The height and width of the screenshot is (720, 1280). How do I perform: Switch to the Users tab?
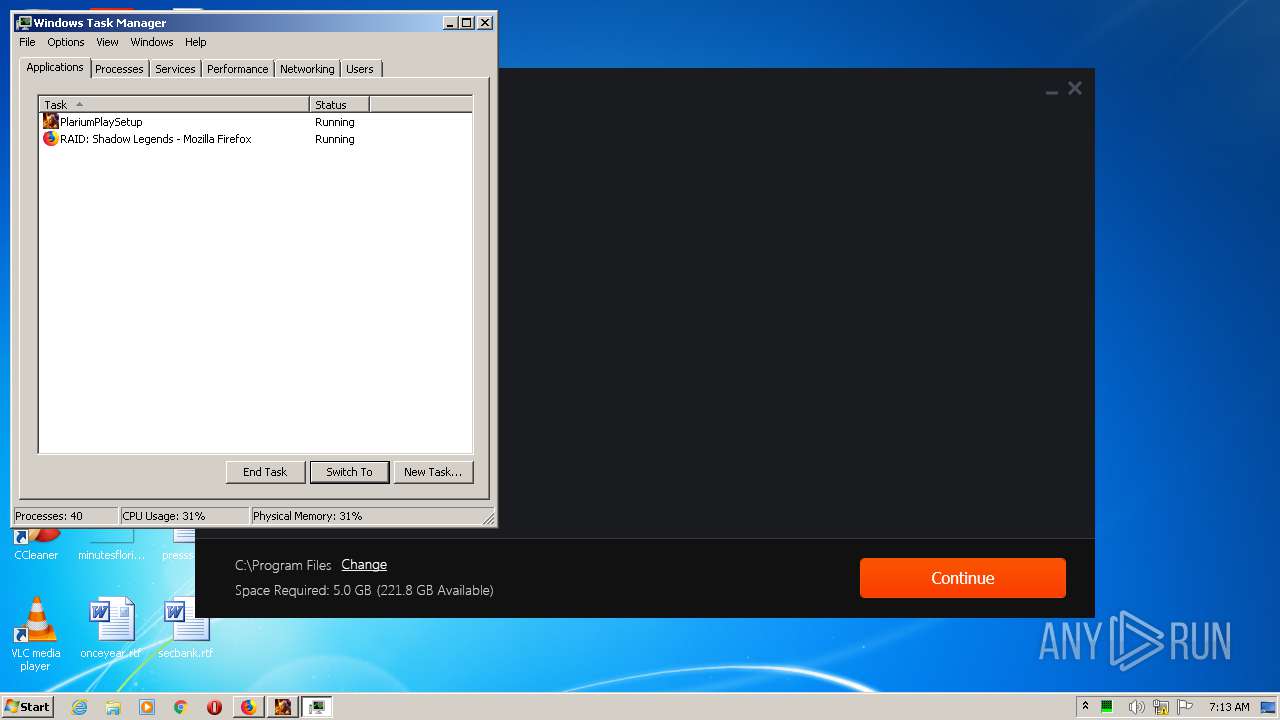pos(360,69)
